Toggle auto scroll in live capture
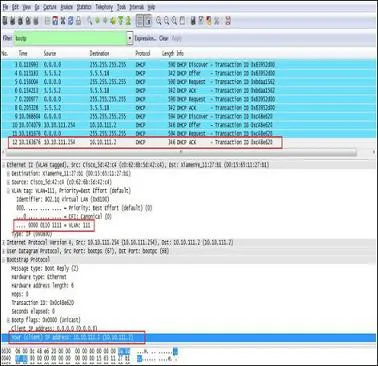The width and height of the screenshot is (378, 366). [148, 21]
